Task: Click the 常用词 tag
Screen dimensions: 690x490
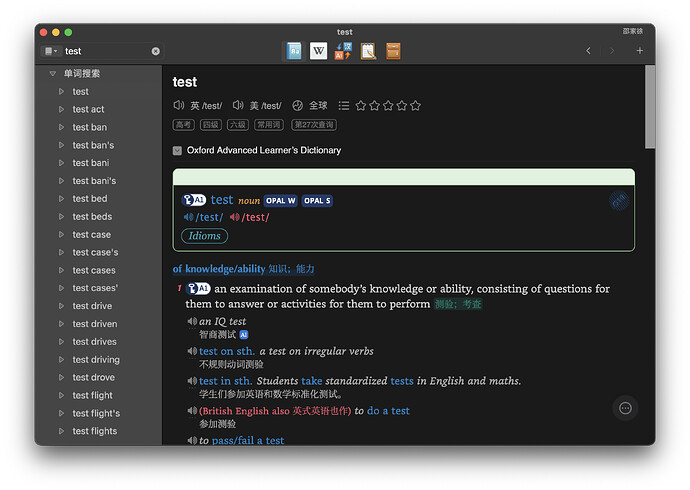Action: click(x=269, y=125)
